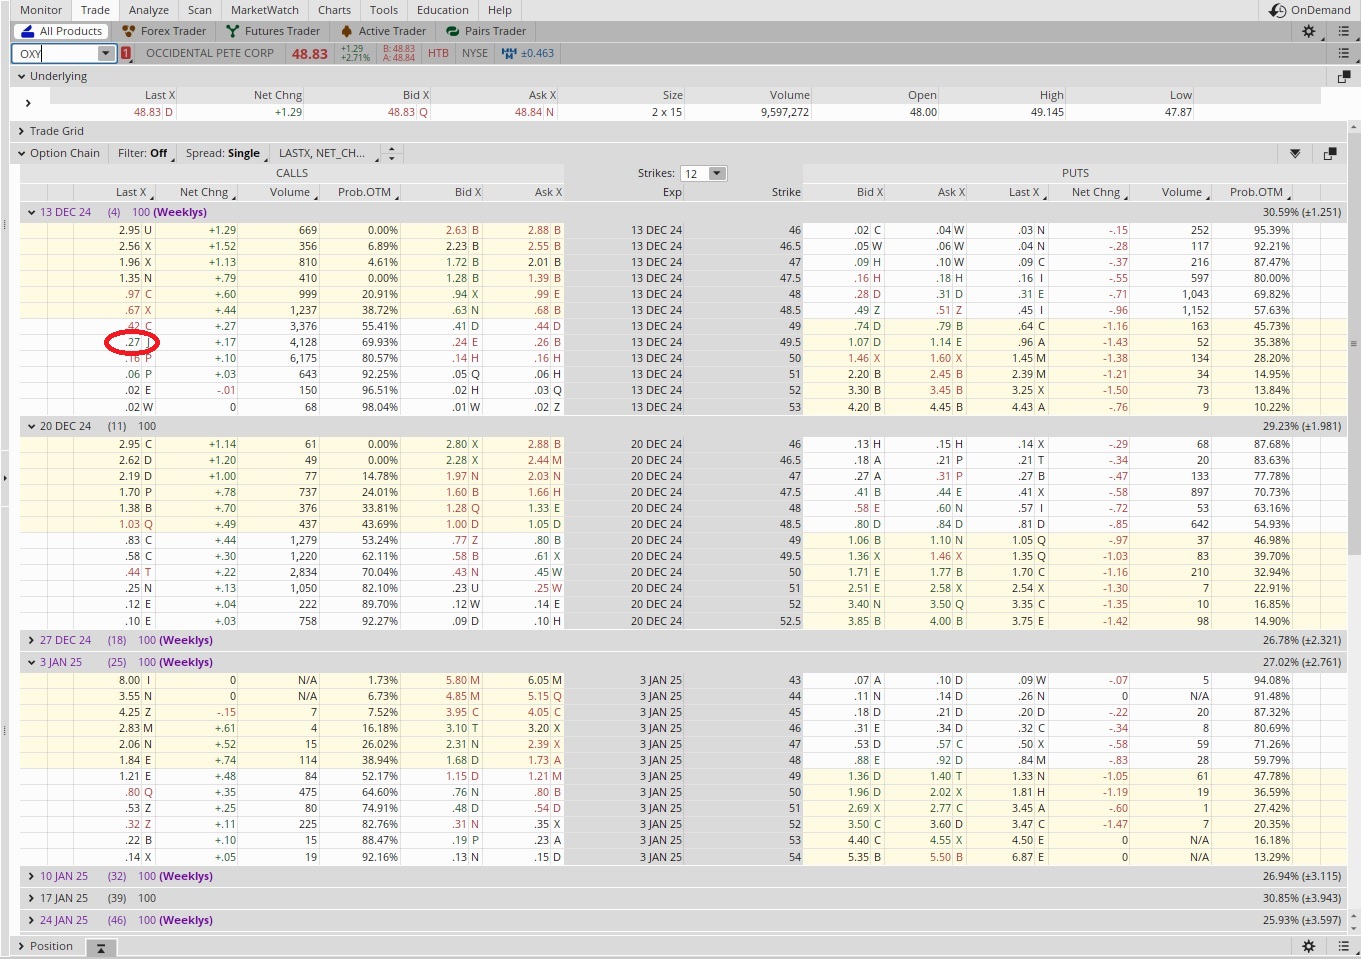Open the Spread: Single menu
This screenshot has height=959, width=1361.
point(224,153)
